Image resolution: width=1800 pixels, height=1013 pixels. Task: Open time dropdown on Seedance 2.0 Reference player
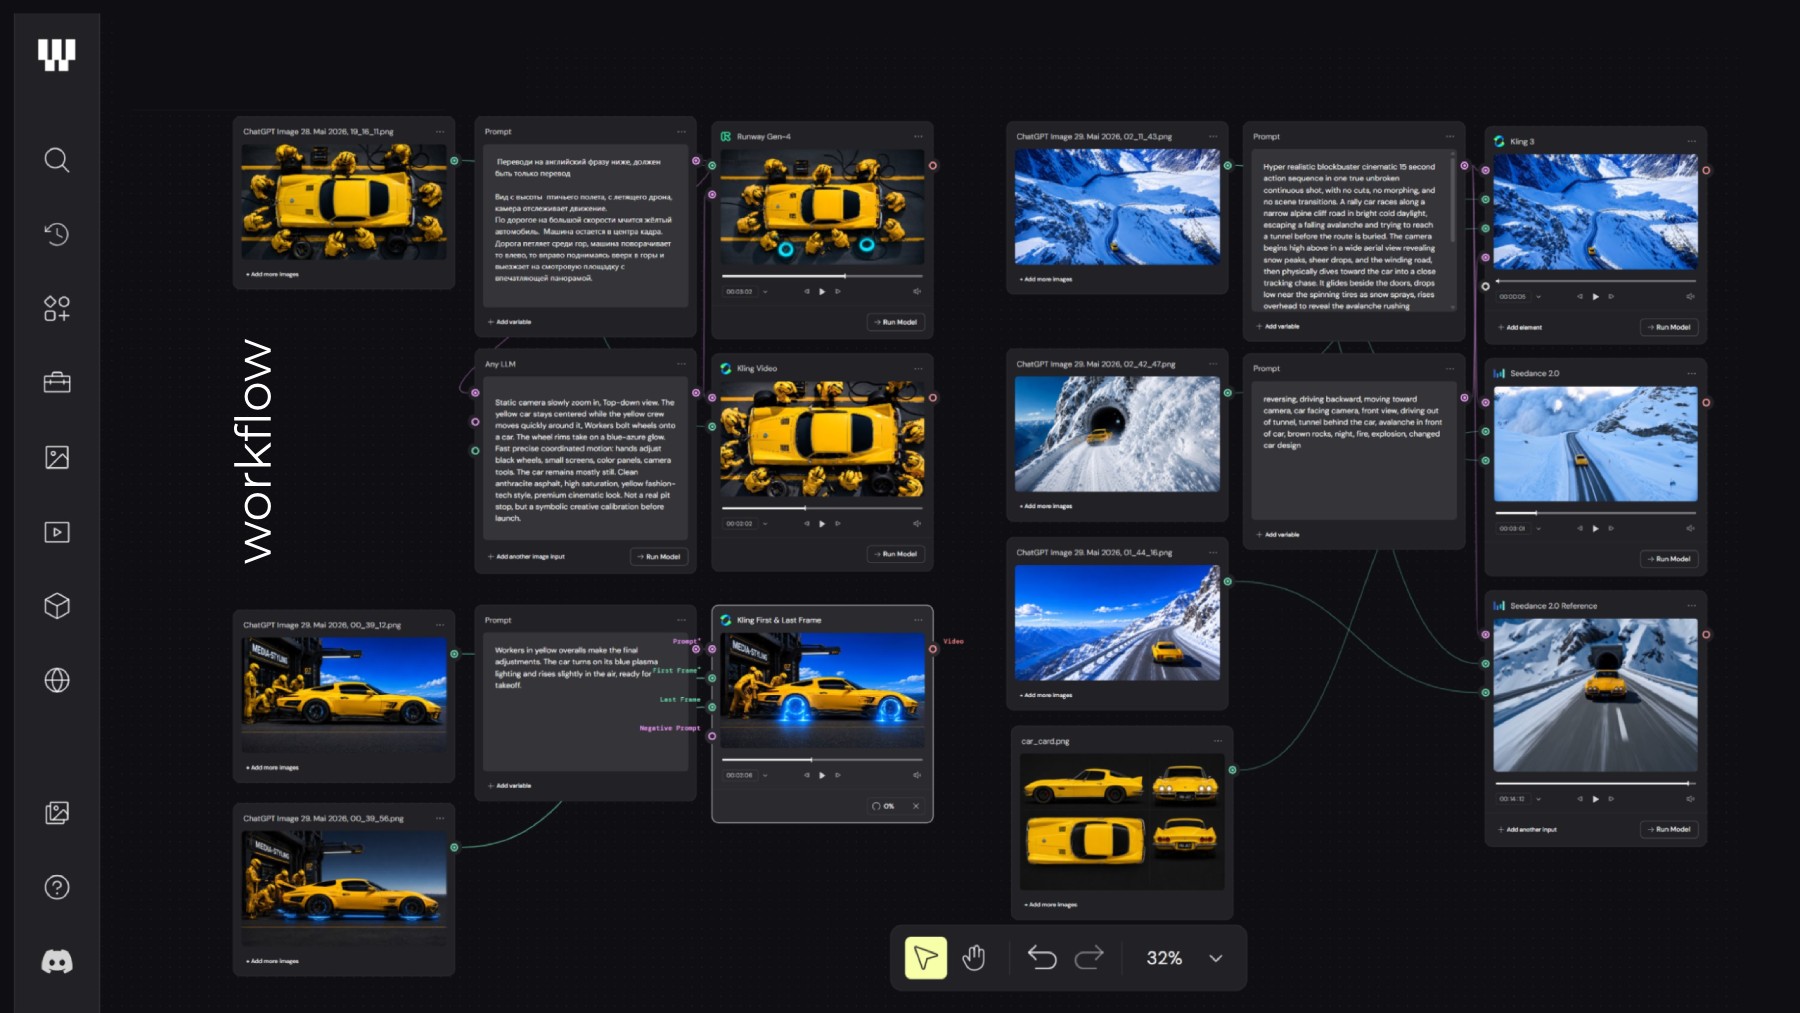point(1538,799)
